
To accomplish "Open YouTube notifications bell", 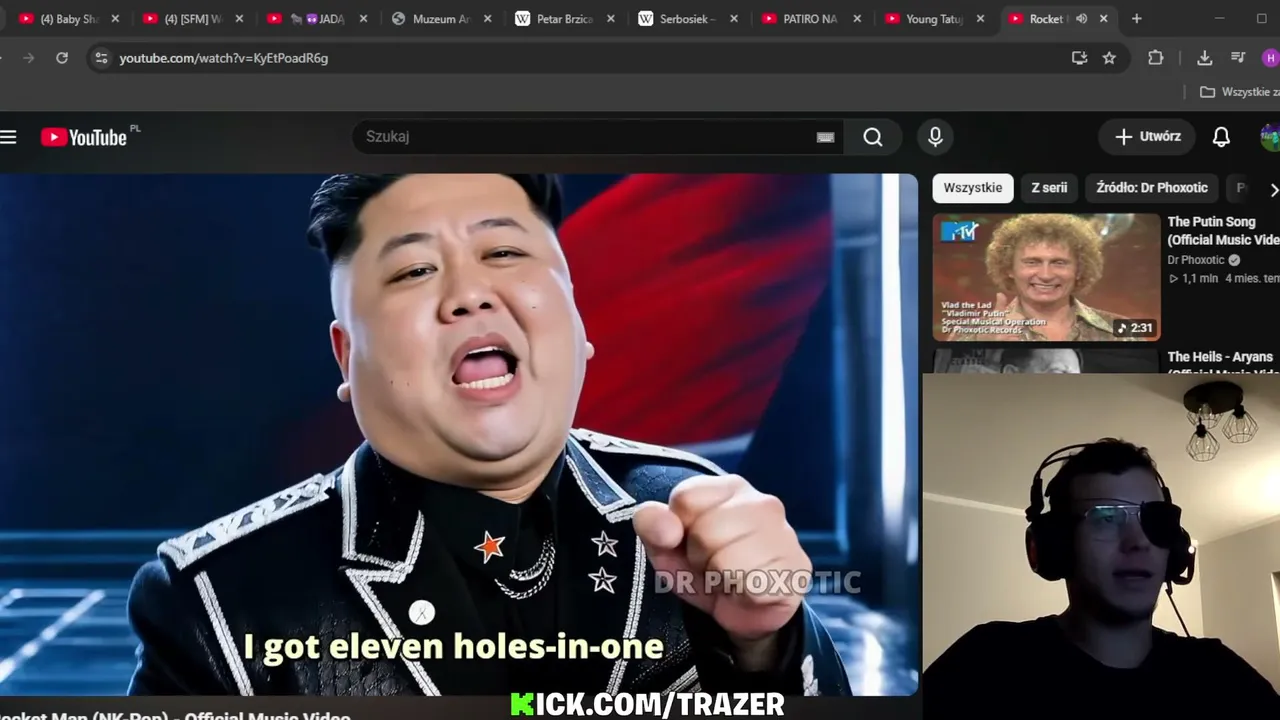I will [1221, 137].
